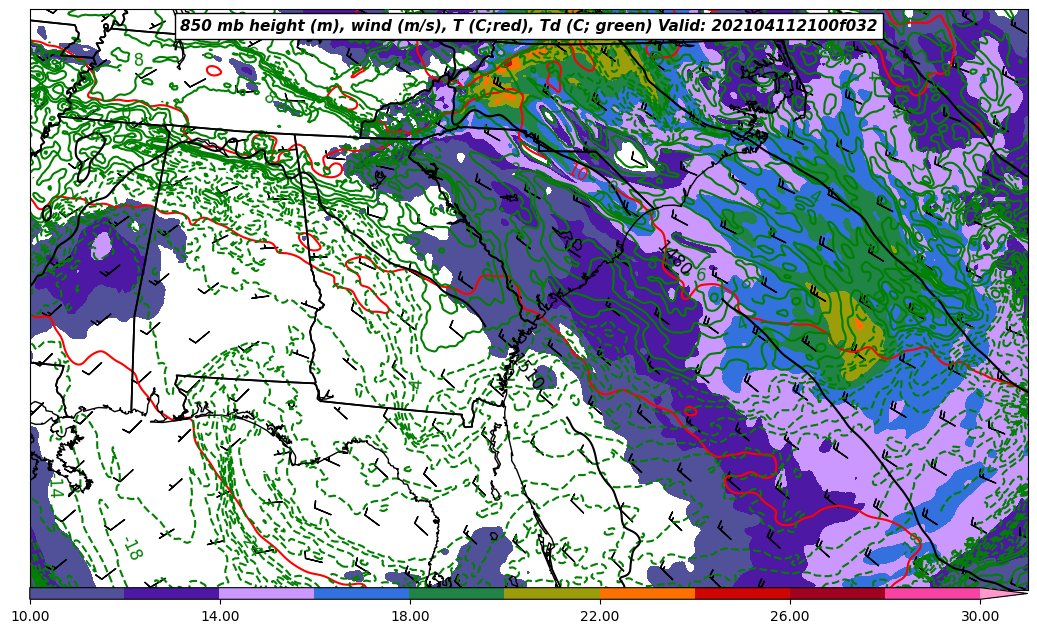Image resolution: width=1037 pixels, height=633 pixels.
Task: Select the green -18 dewpoint contour label
Action: coord(133,548)
